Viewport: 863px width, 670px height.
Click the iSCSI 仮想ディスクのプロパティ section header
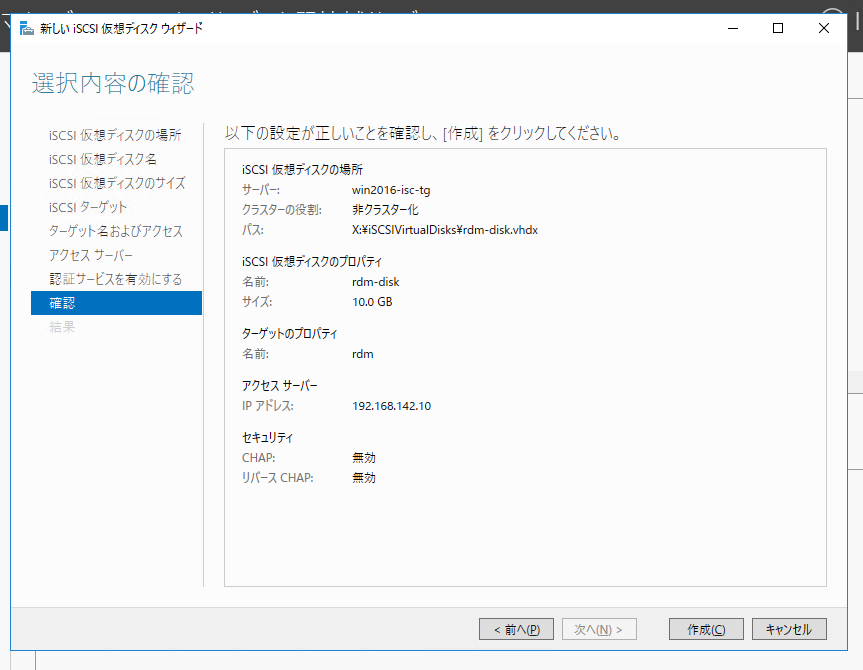312,262
